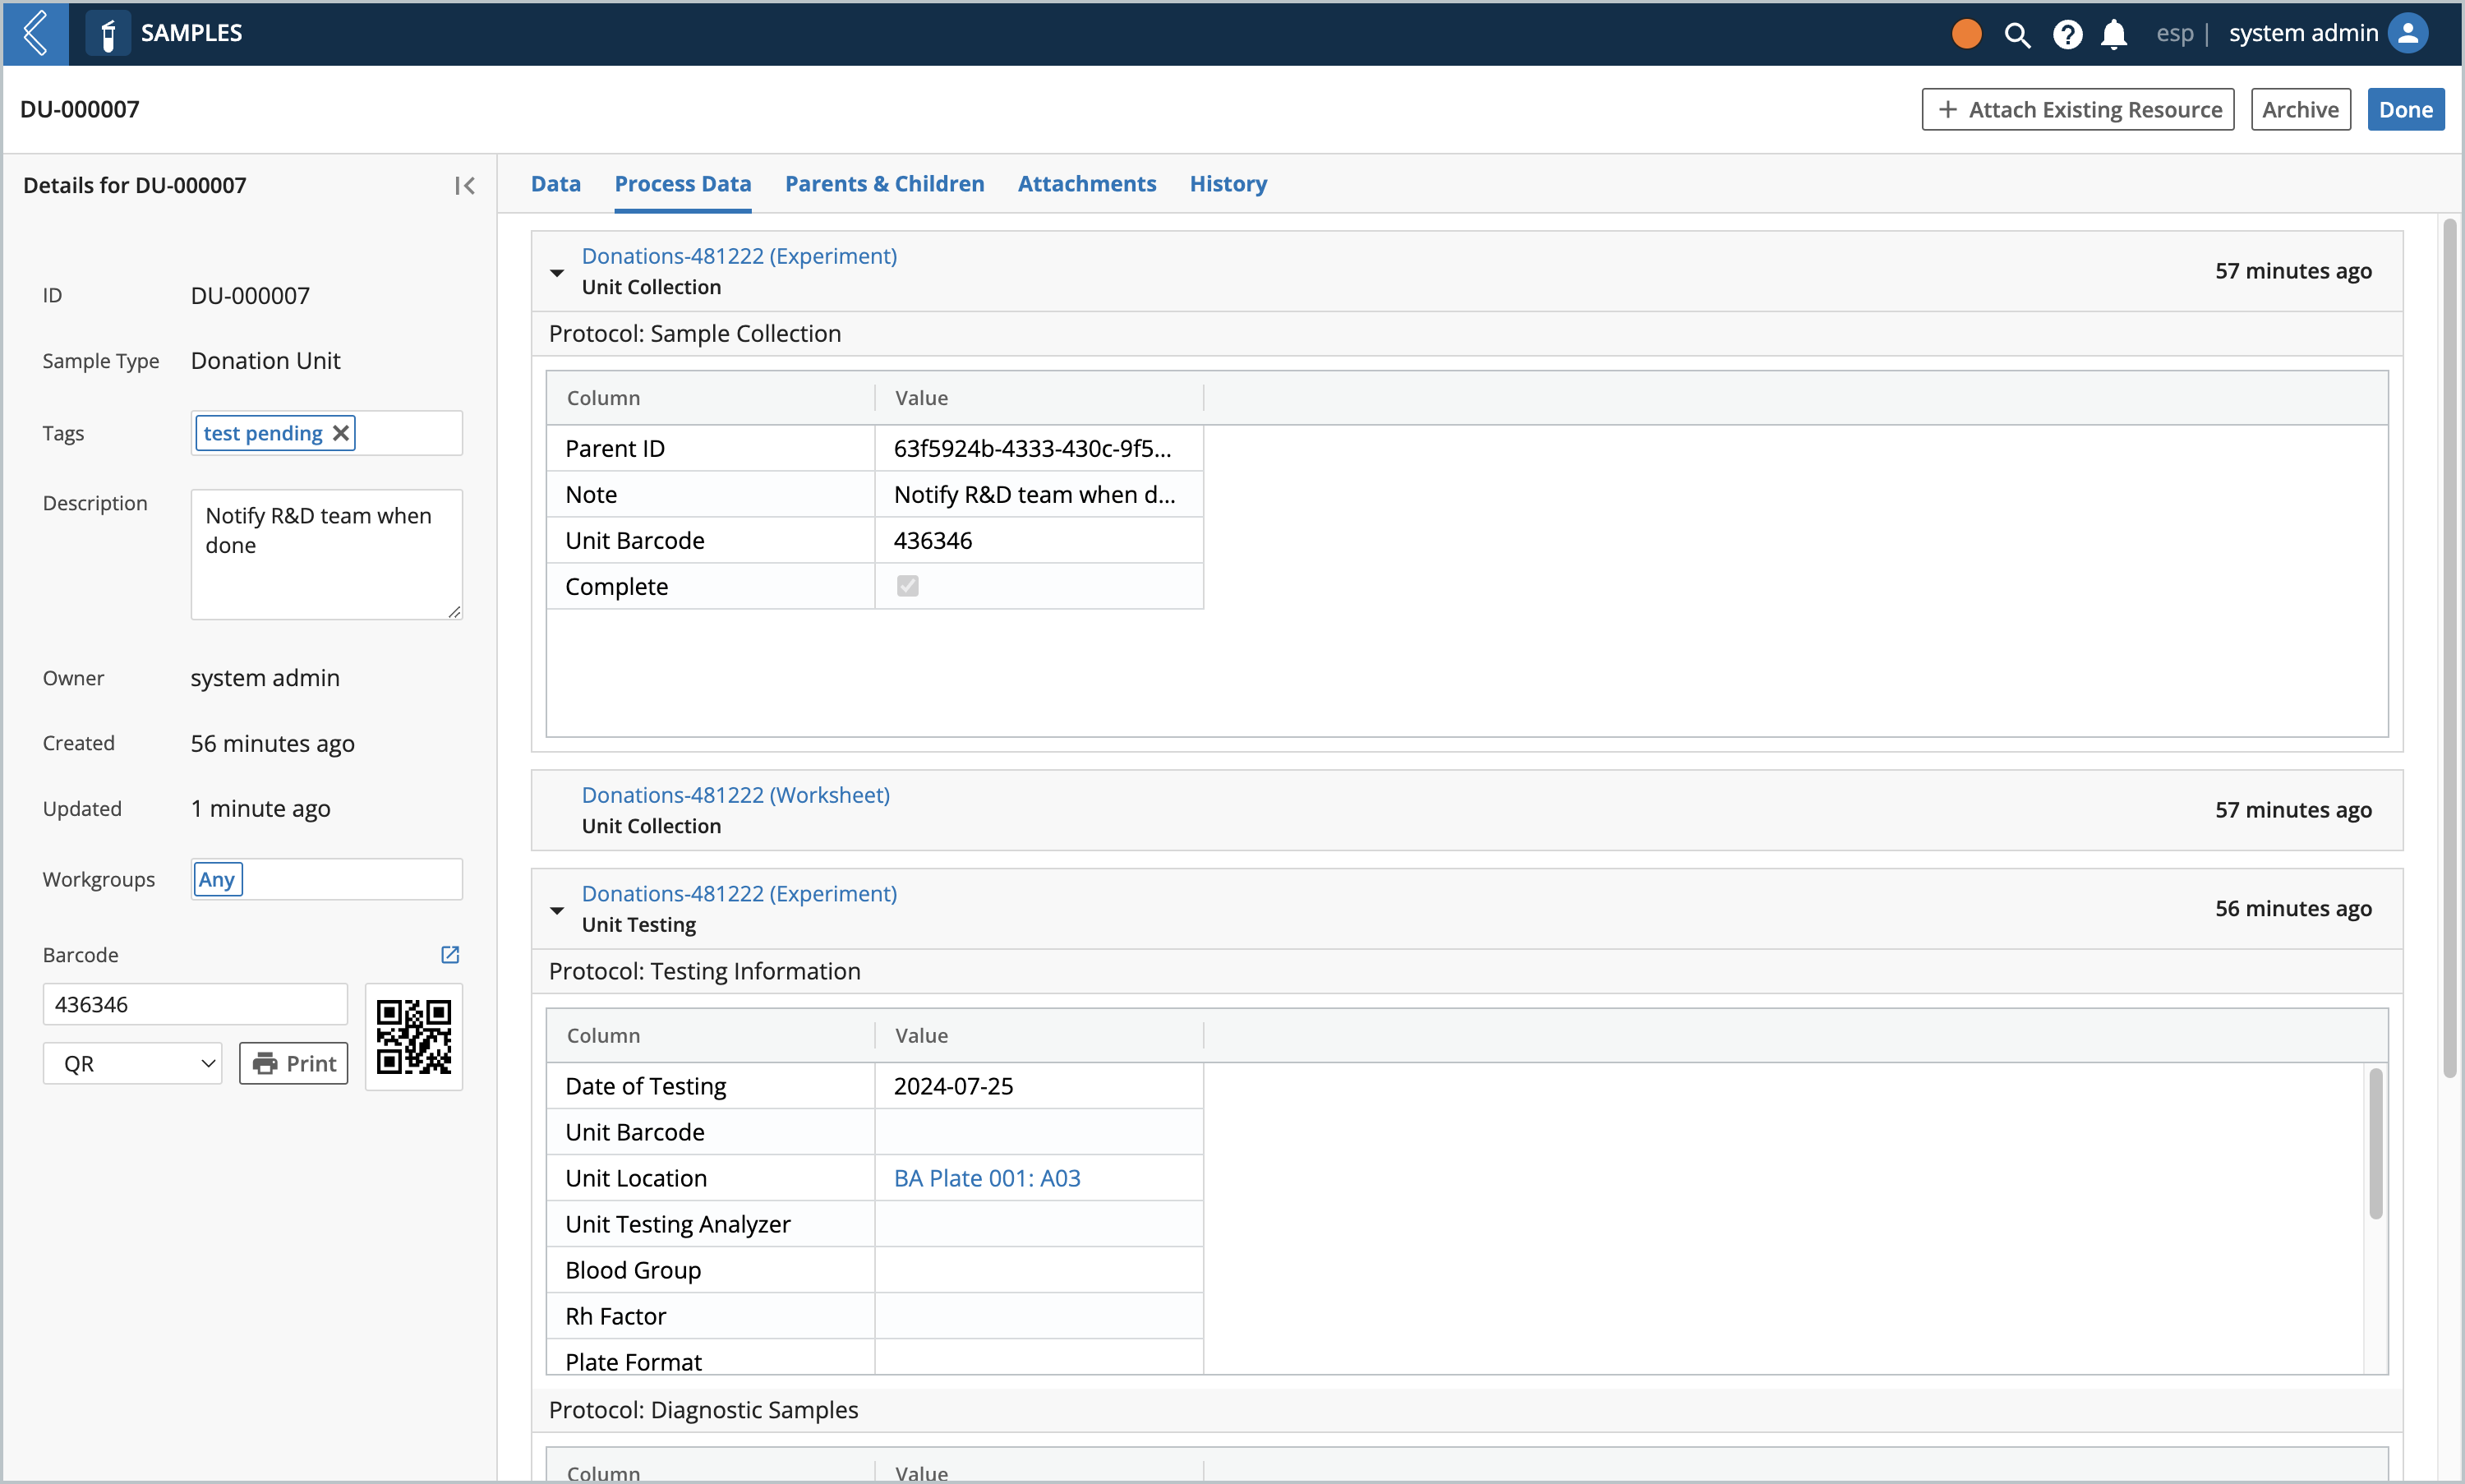Open the system admin user avatar

(x=2407, y=33)
